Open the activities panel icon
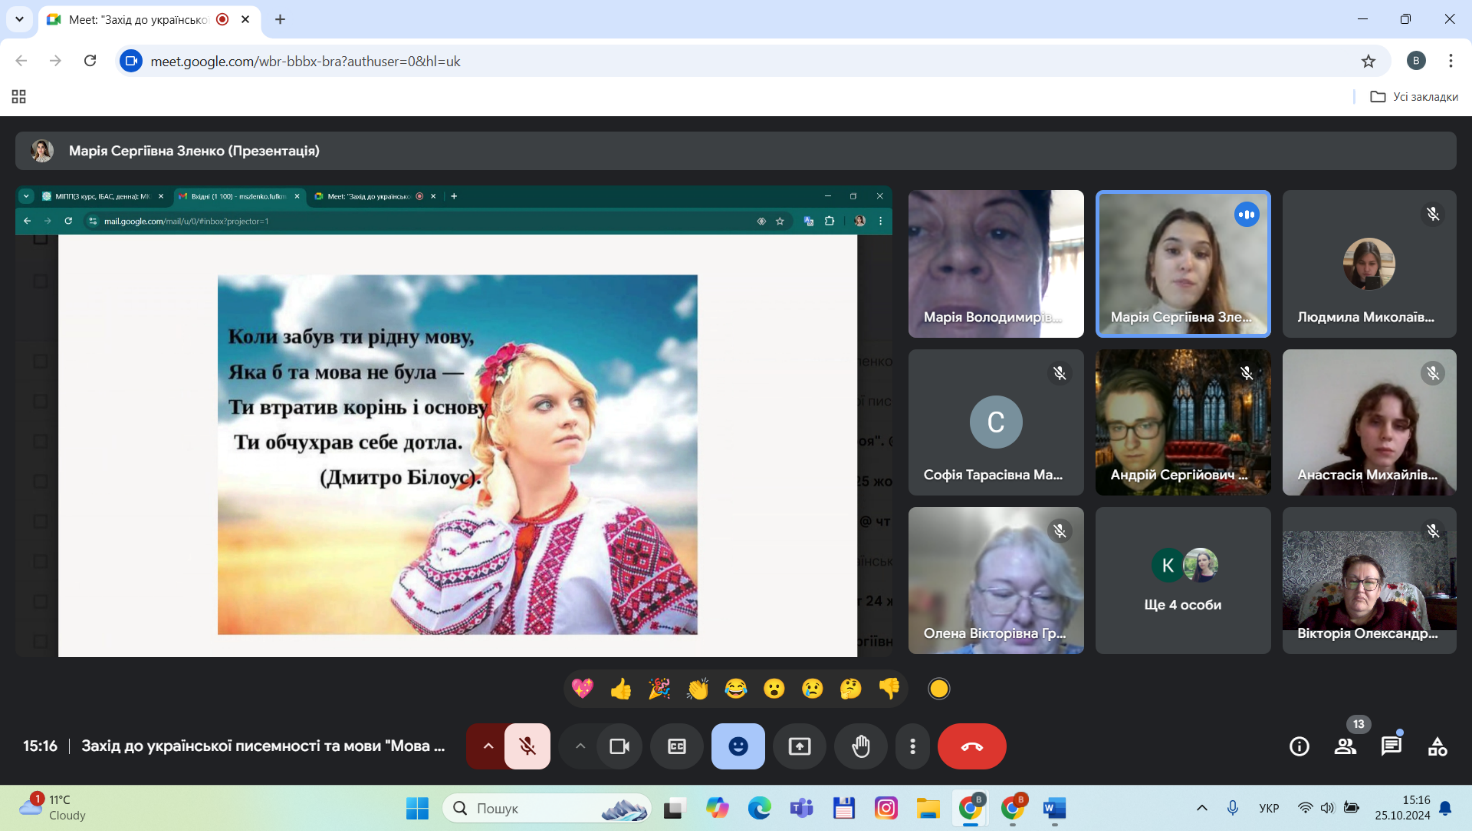The image size is (1472, 831). [1437, 746]
